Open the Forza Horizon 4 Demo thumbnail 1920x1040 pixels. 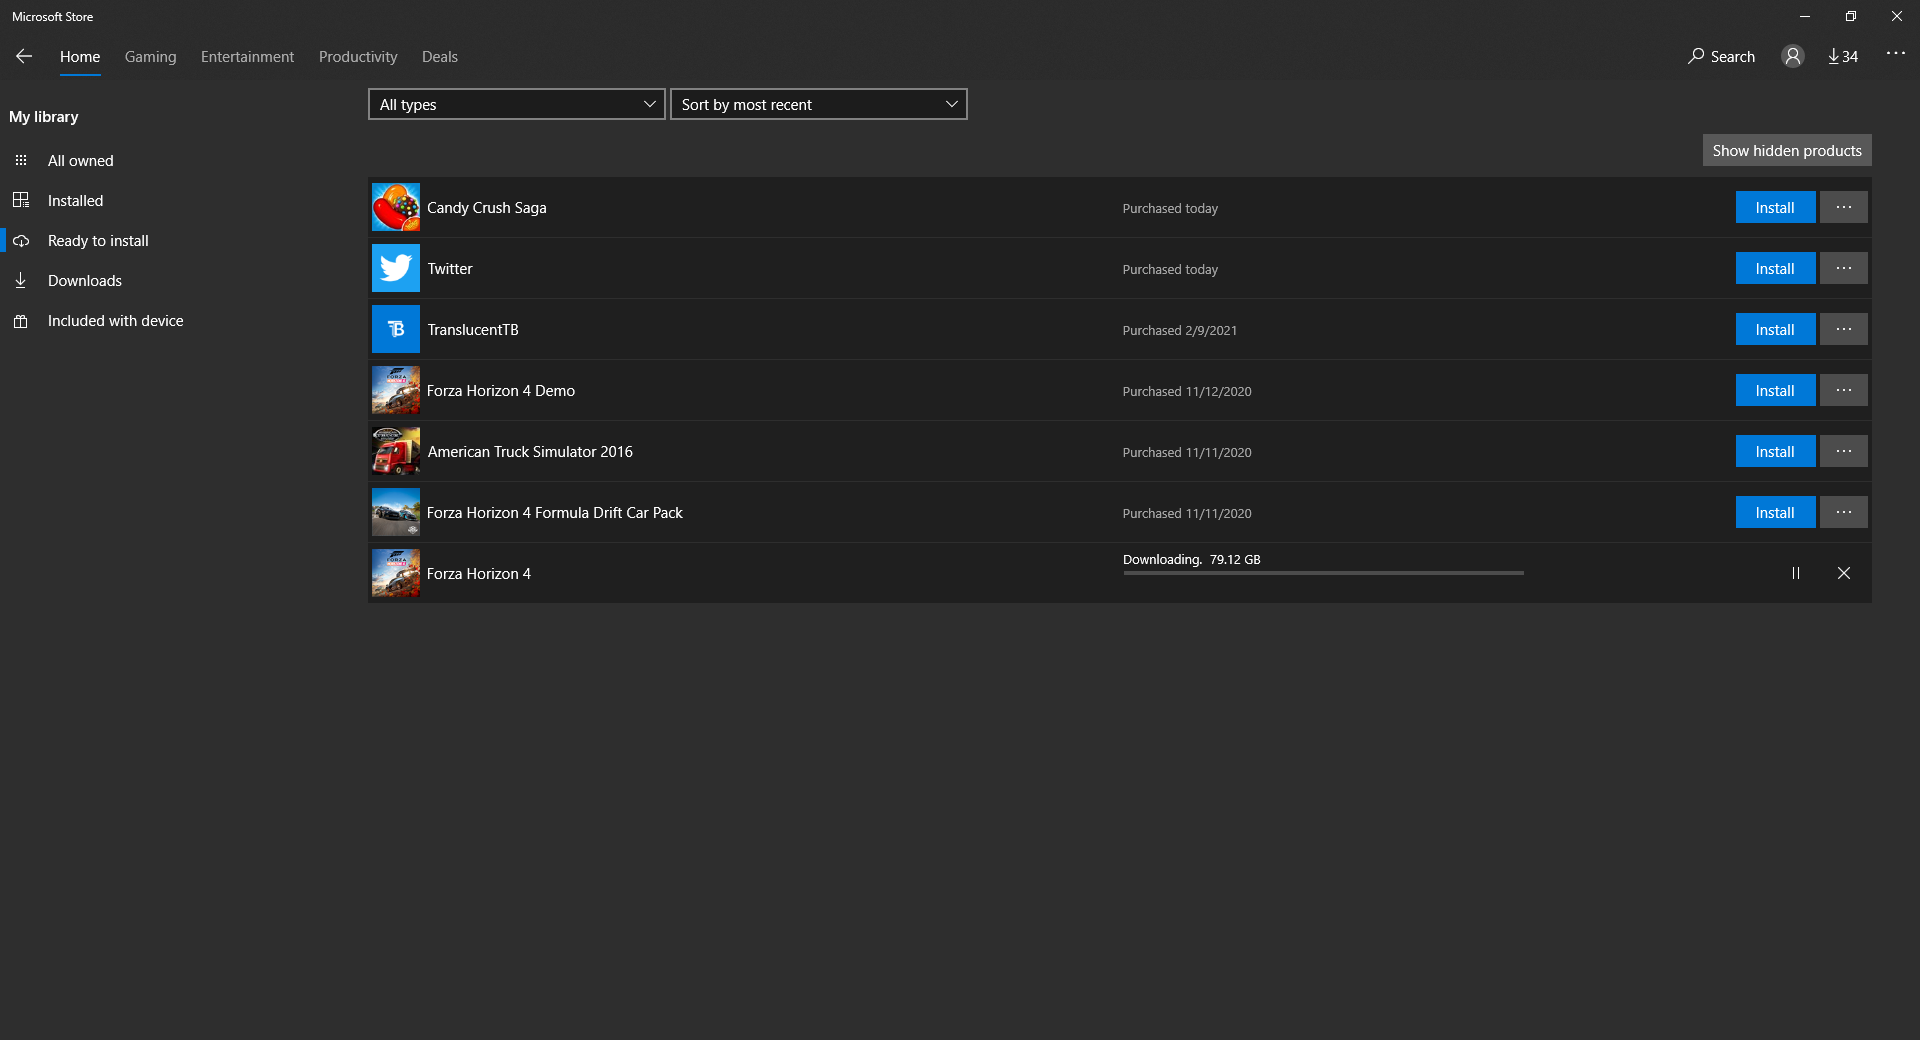coord(396,390)
